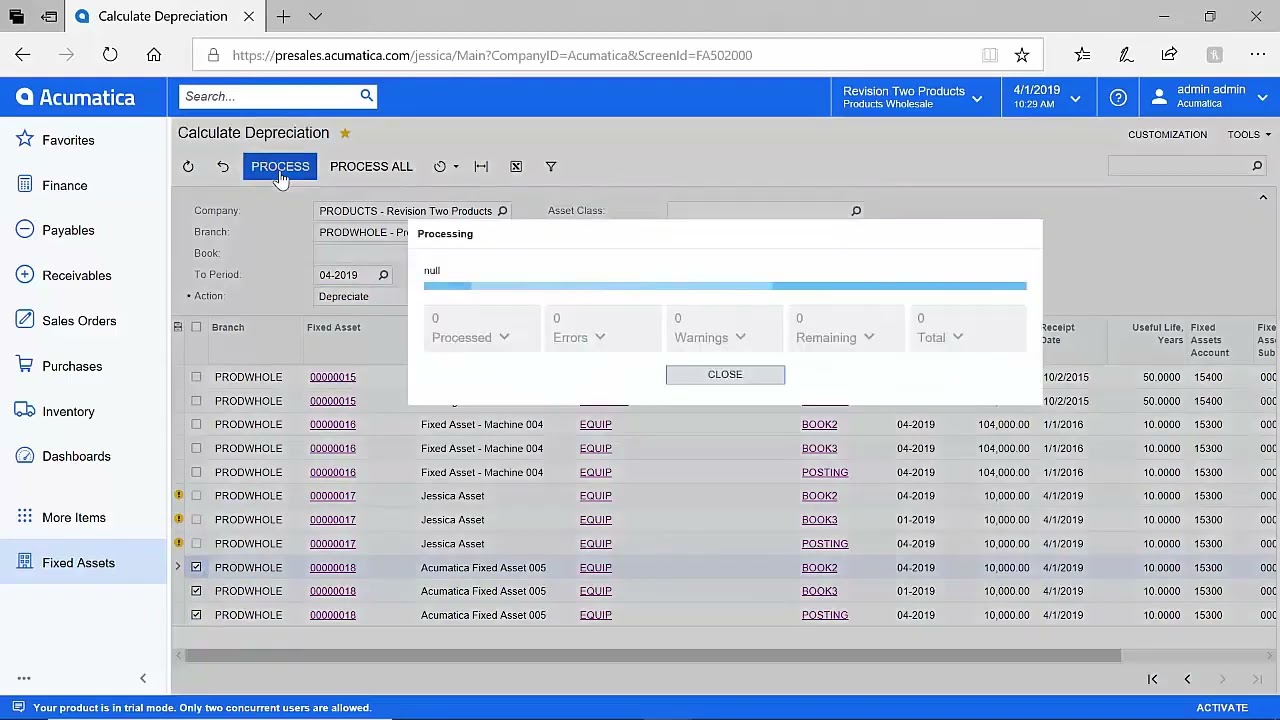Click the grid search magnifier icon
This screenshot has width=1280, height=720.
pyautogui.click(x=1257, y=166)
